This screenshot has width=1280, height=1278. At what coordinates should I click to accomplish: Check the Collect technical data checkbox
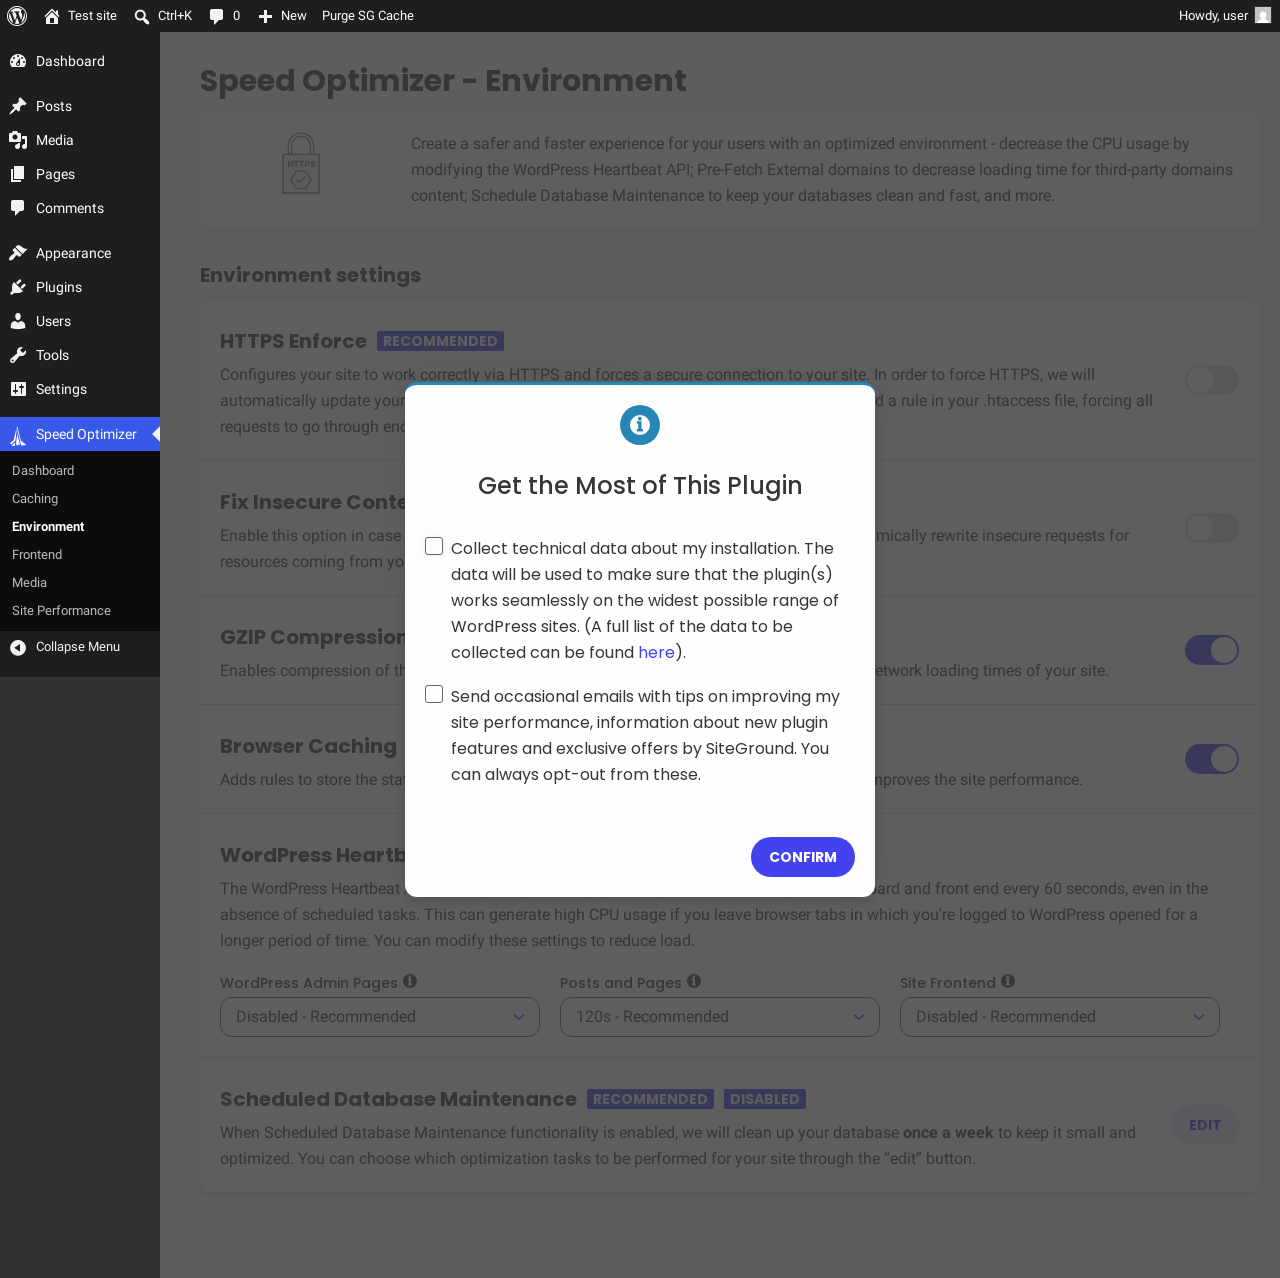[x=434, y=546]
